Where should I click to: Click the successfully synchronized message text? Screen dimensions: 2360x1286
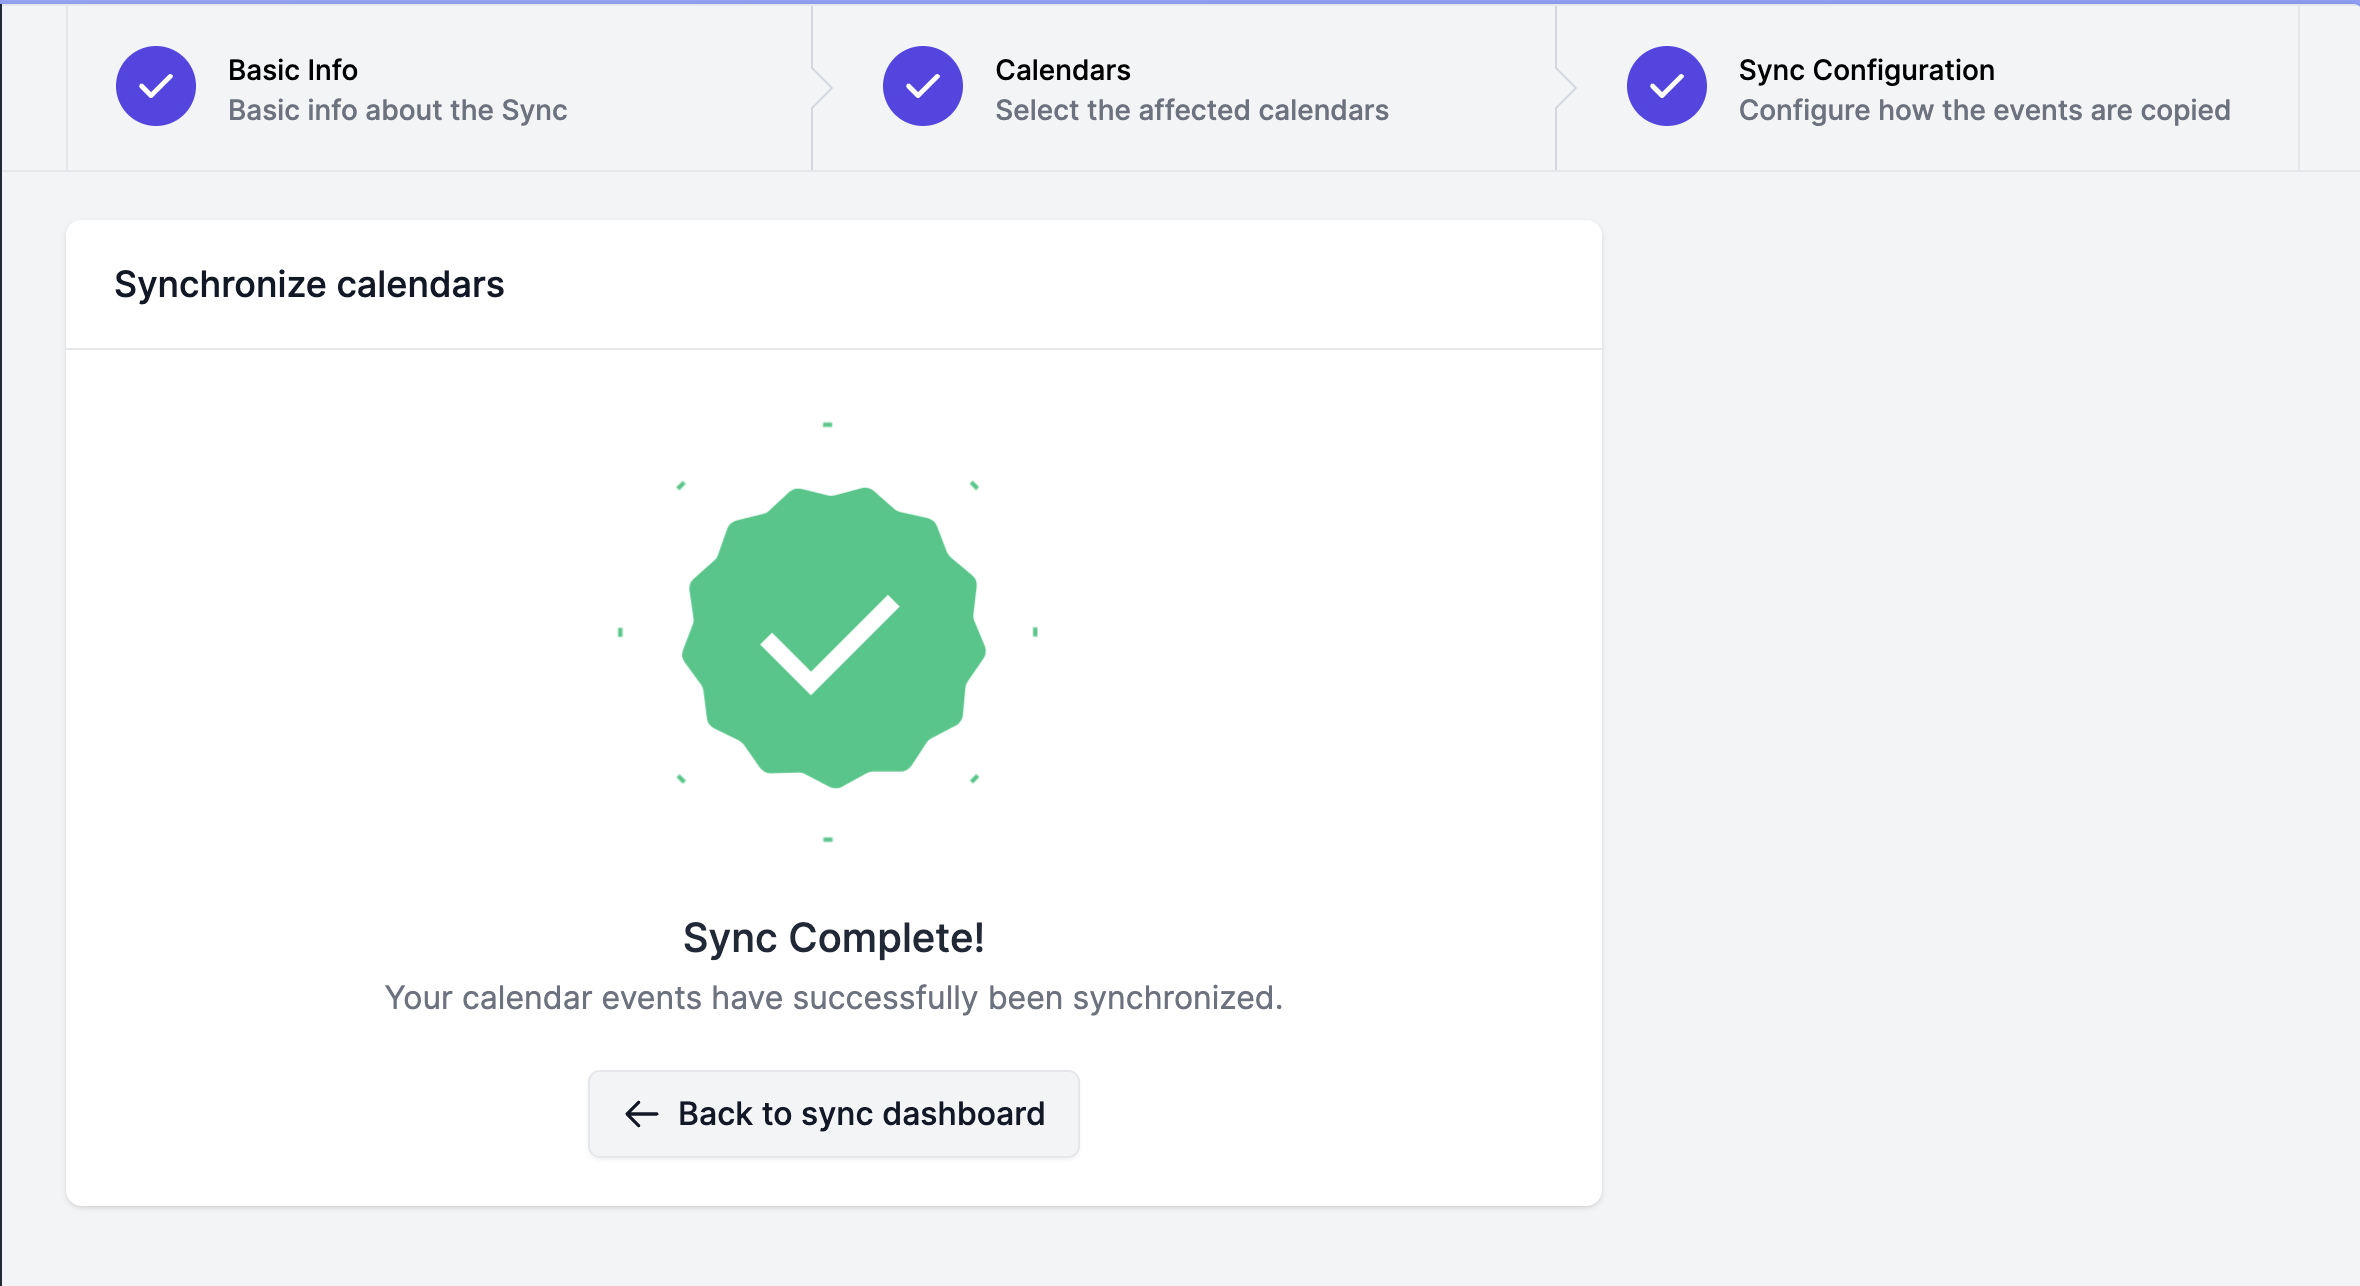pyautogui.click(x=833, y=998)
